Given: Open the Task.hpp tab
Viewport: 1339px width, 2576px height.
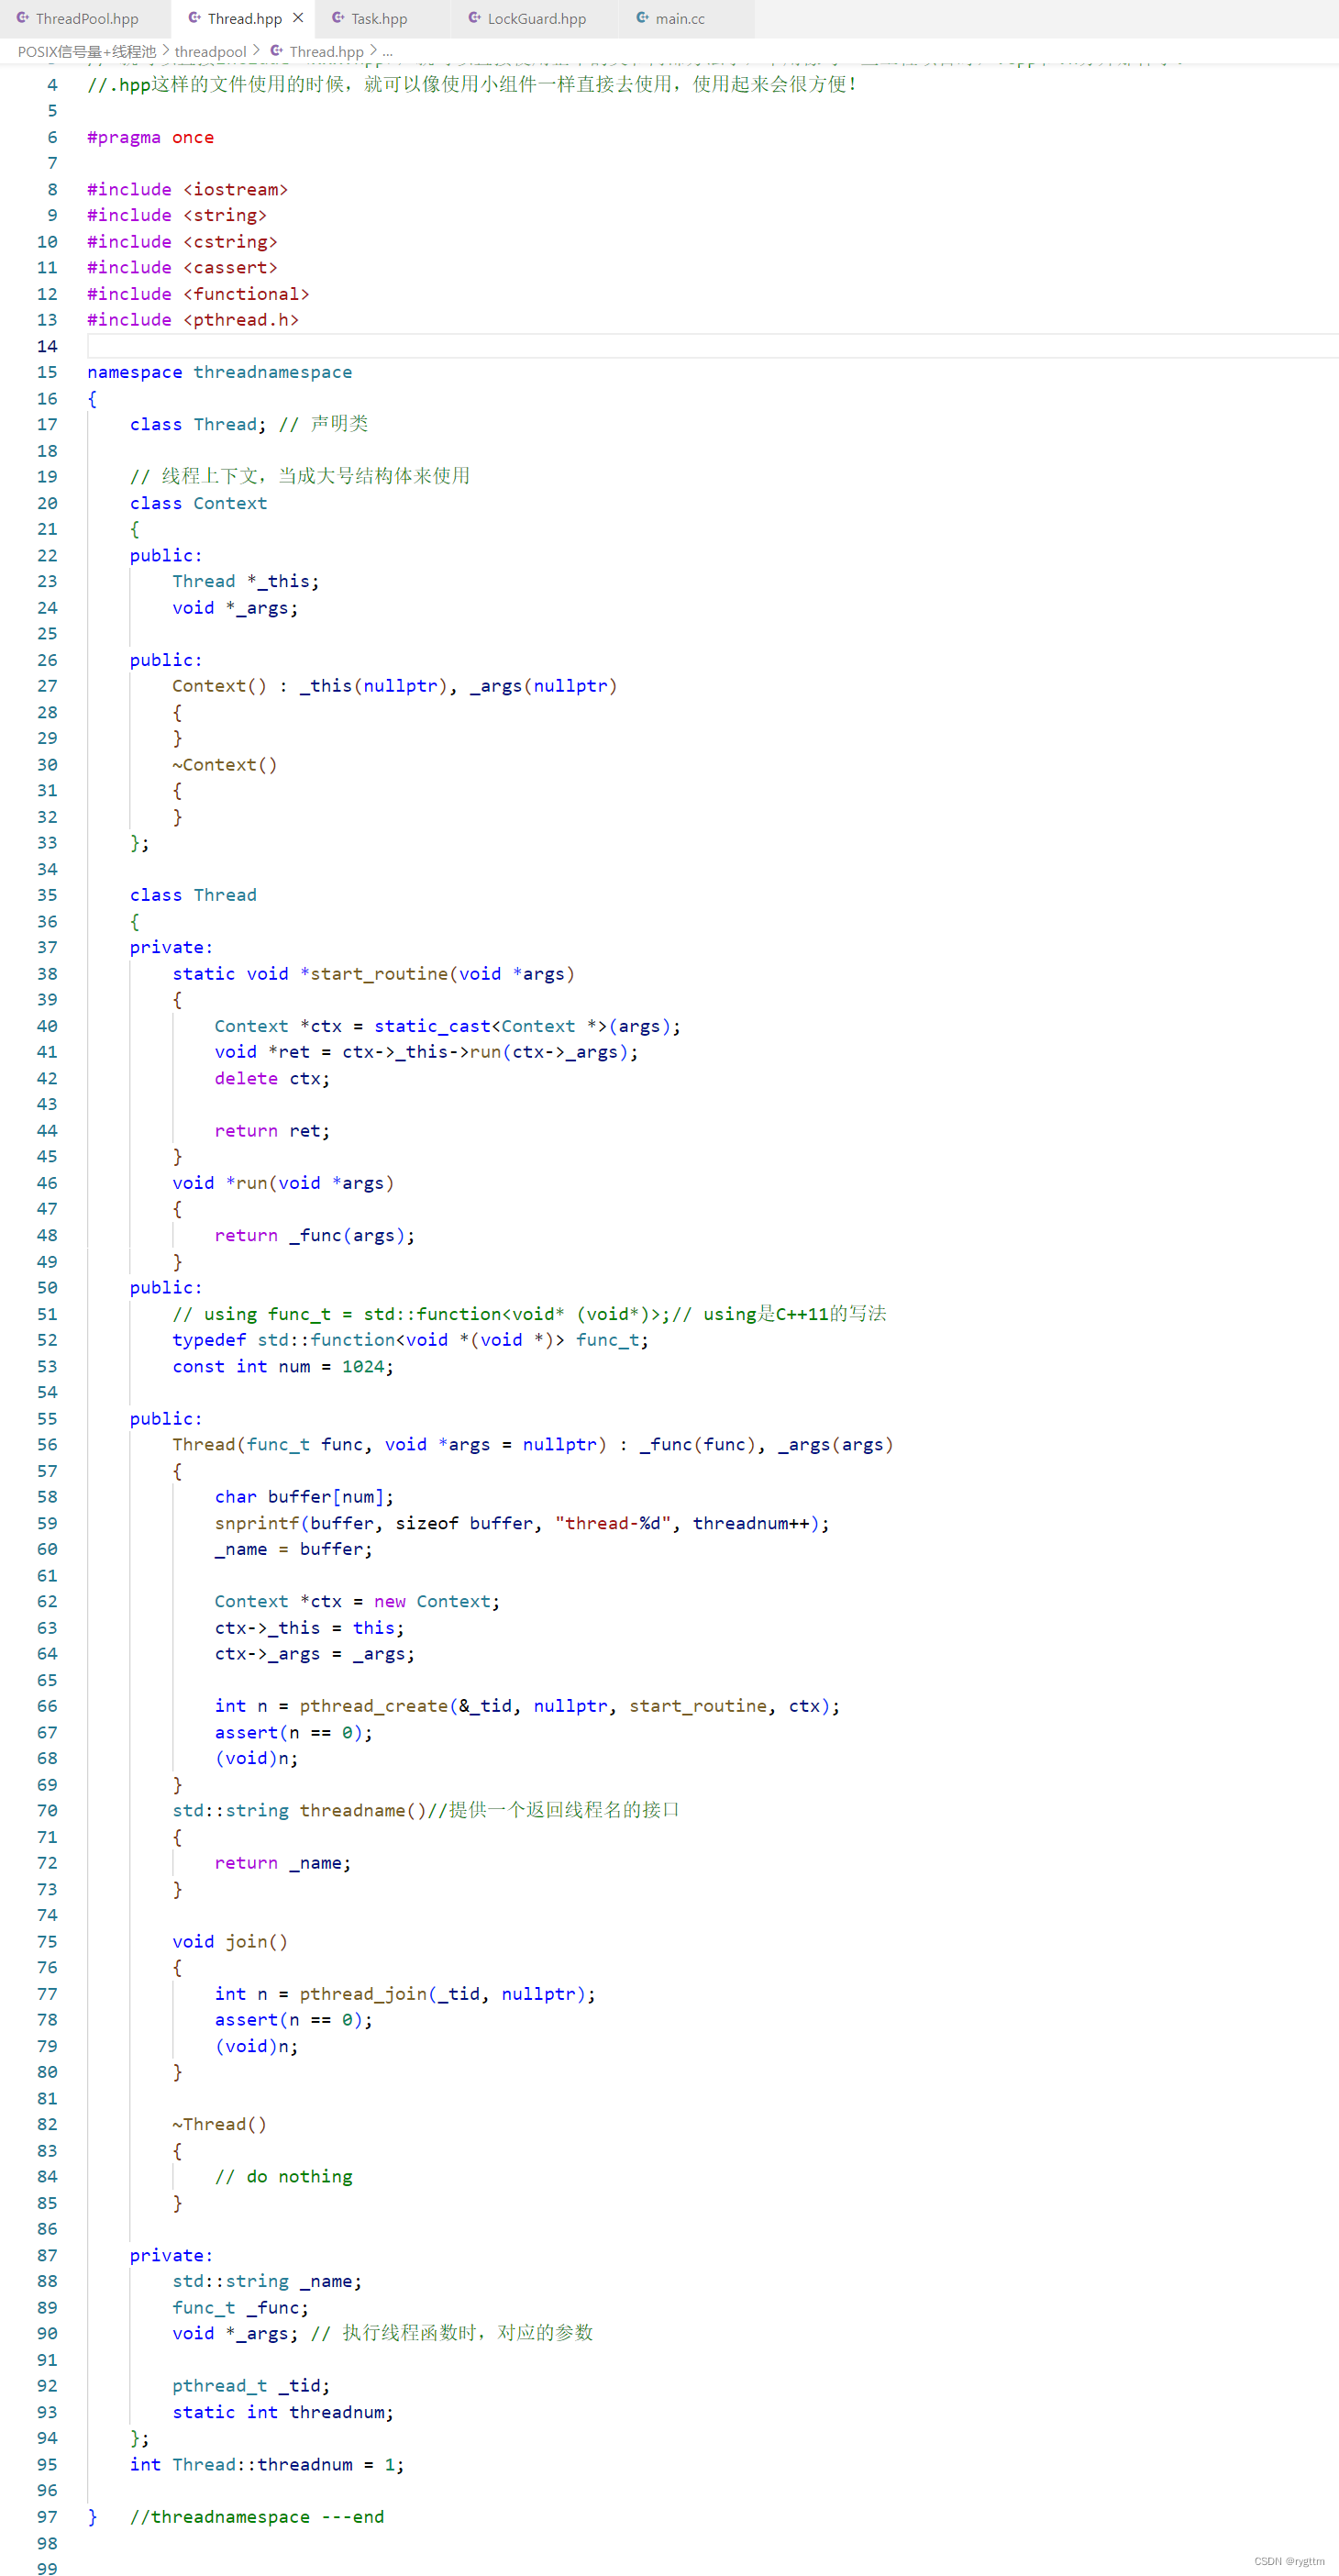Looking at the screenshot, I should pyautogui.click(x=378, y=18).
